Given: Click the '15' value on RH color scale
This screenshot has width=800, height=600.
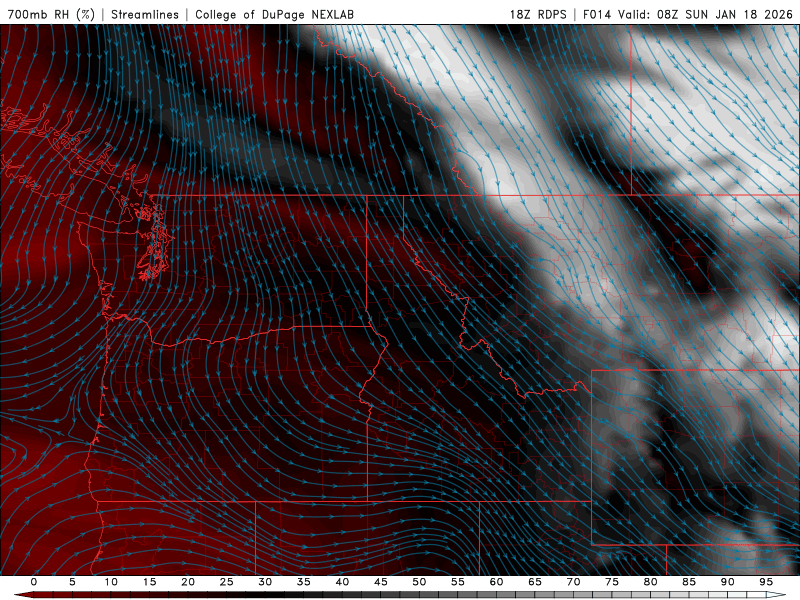Looking at the screenshot, I should (149, 582).
